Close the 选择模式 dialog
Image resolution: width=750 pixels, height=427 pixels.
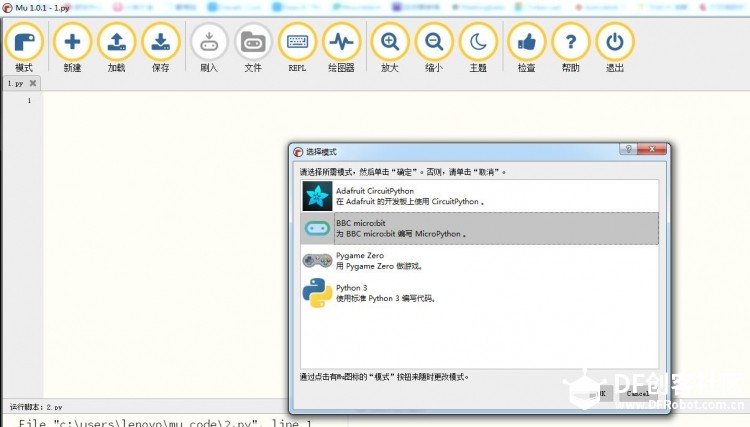(651, 149)
